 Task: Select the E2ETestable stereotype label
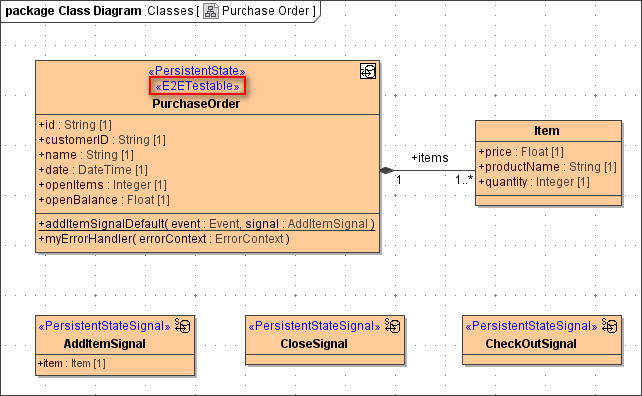coord(197,86)
